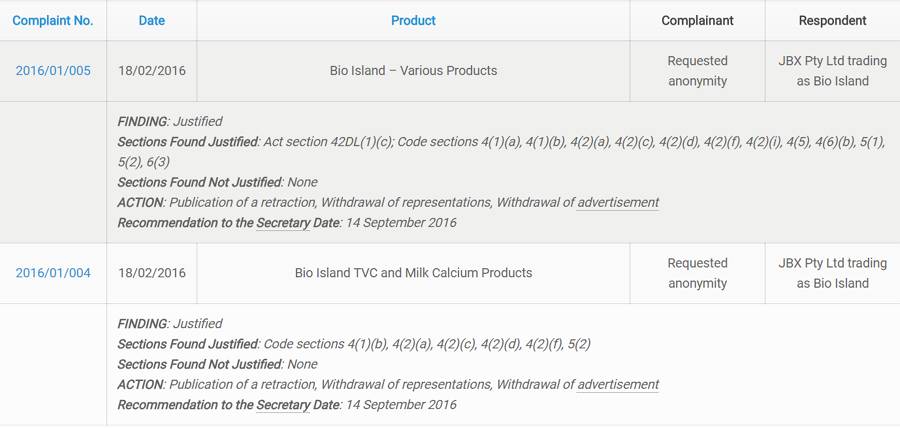
Task: Click the date cell for complaint 2016/01/005
Action: [152, 71]
